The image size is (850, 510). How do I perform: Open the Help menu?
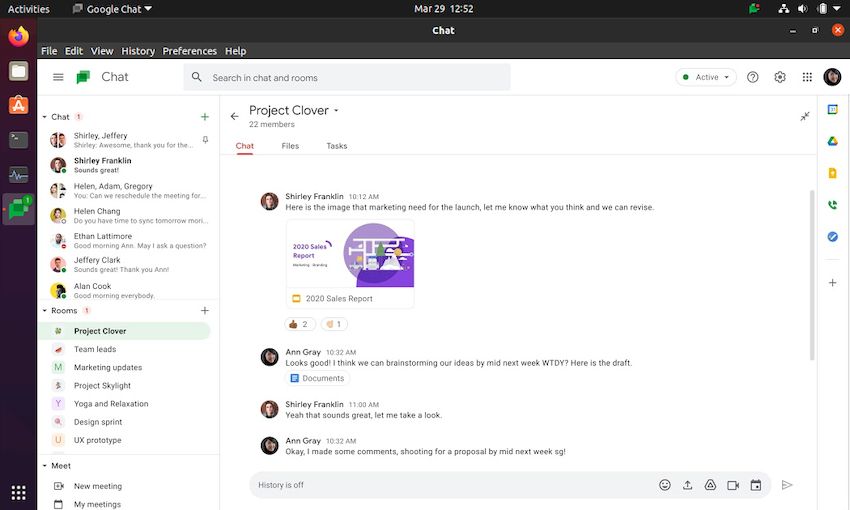coord(235,51)
